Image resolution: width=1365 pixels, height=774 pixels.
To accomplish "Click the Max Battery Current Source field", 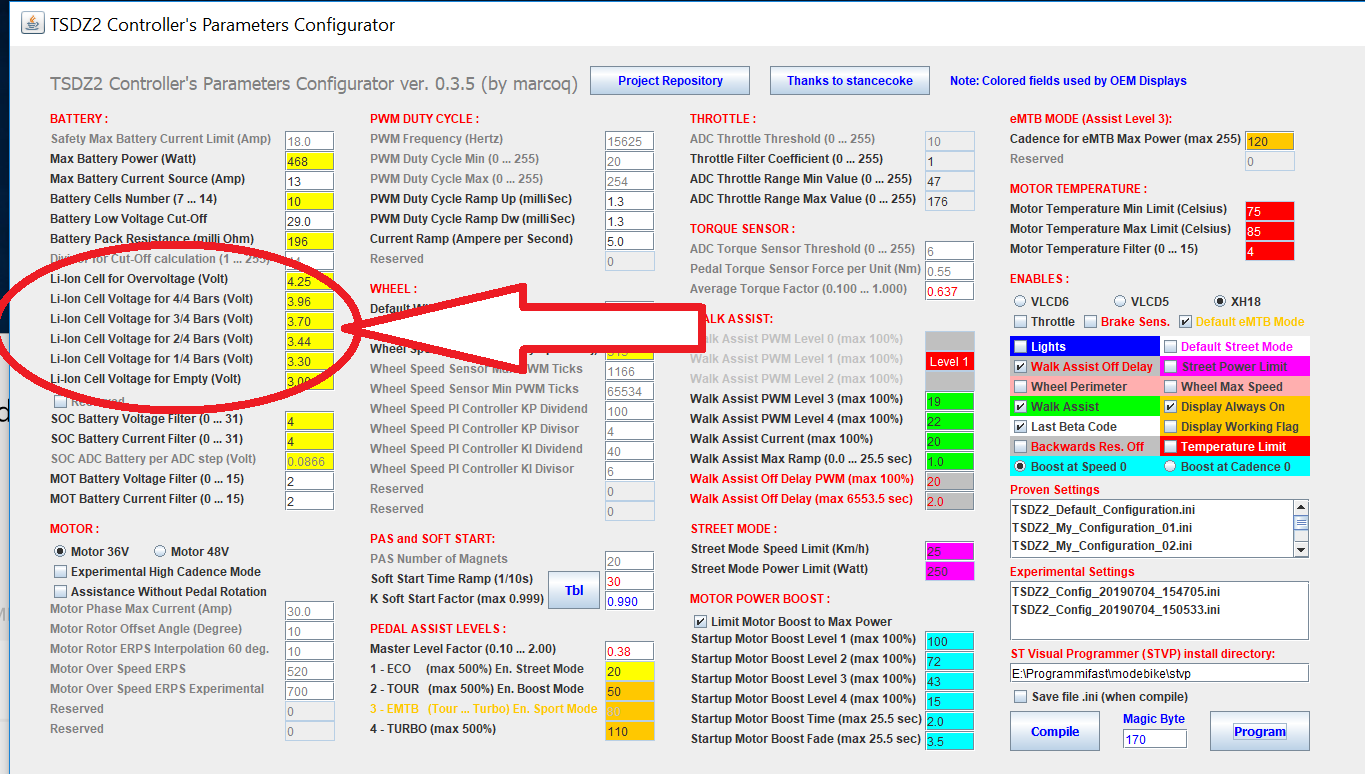I will click(309, 181).
